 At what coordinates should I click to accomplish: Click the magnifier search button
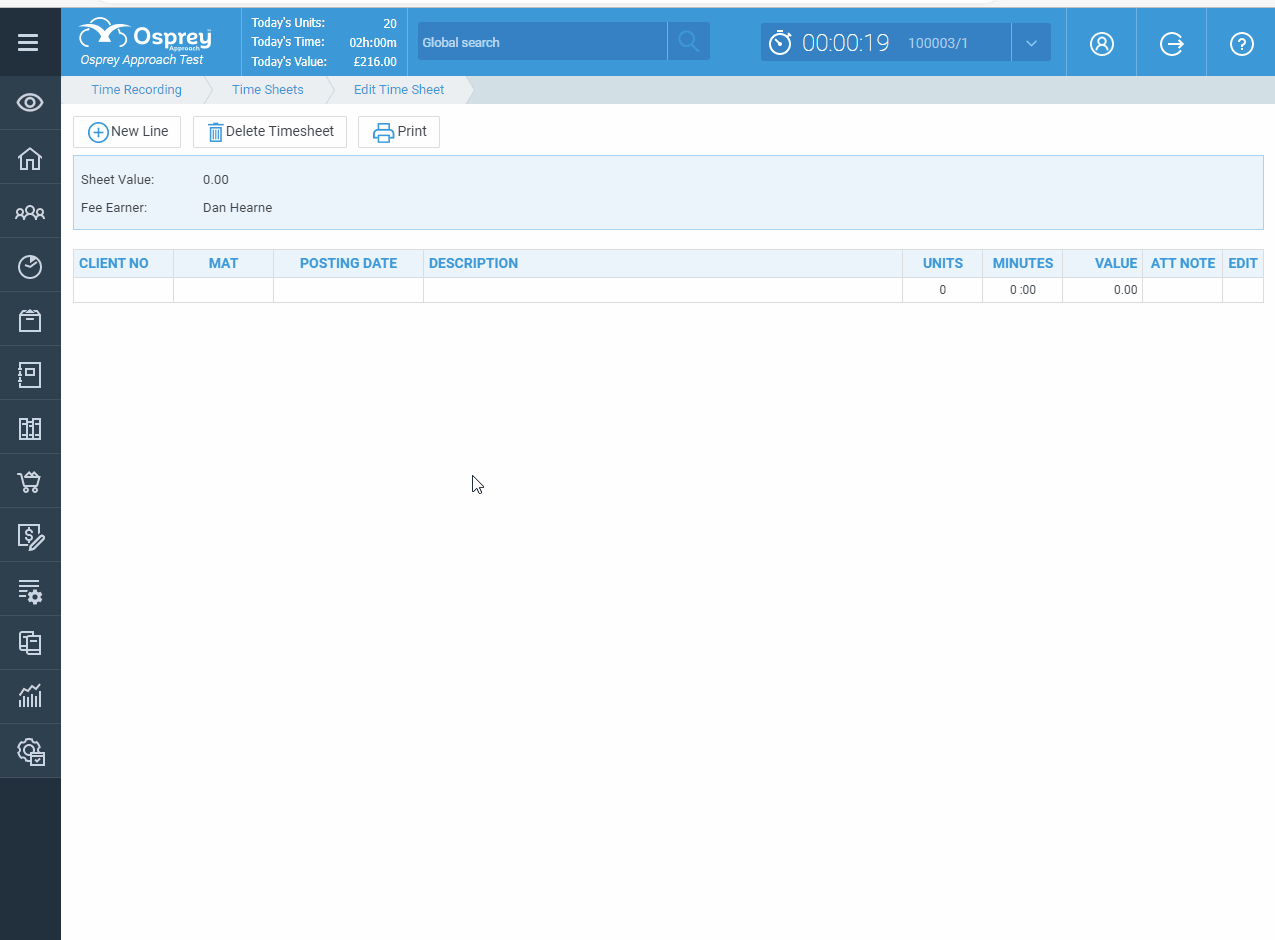[x=689, y=41]
